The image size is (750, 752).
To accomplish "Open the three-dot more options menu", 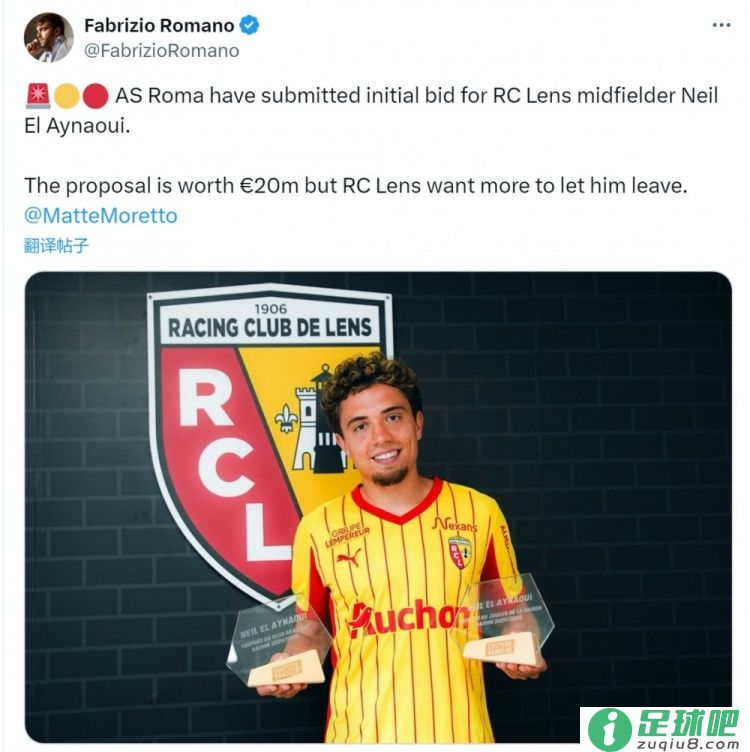I will click(x=721, y=25).
